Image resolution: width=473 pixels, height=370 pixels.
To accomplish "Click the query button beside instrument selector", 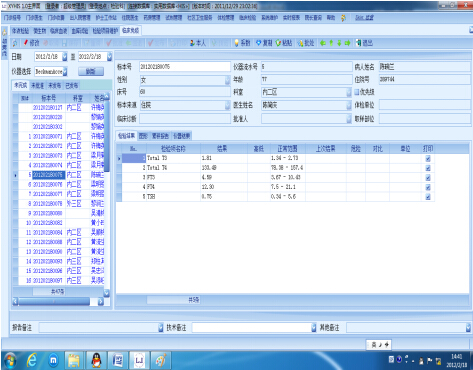I will click(x=91, y=71).
